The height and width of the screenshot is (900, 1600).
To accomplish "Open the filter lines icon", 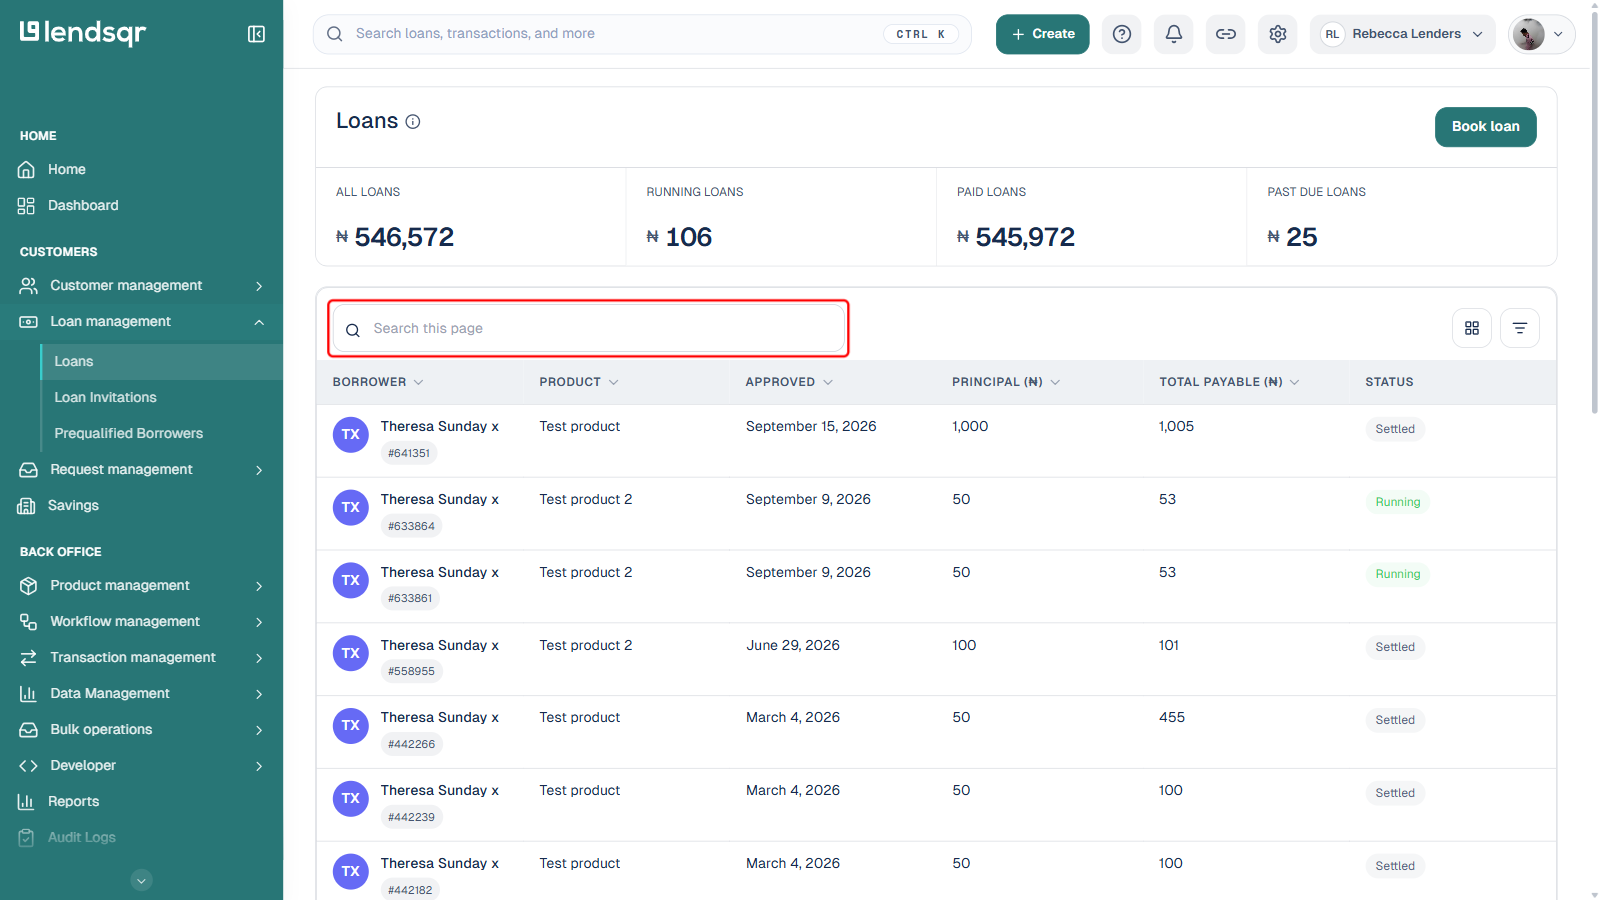I will tap(1520, 328).
